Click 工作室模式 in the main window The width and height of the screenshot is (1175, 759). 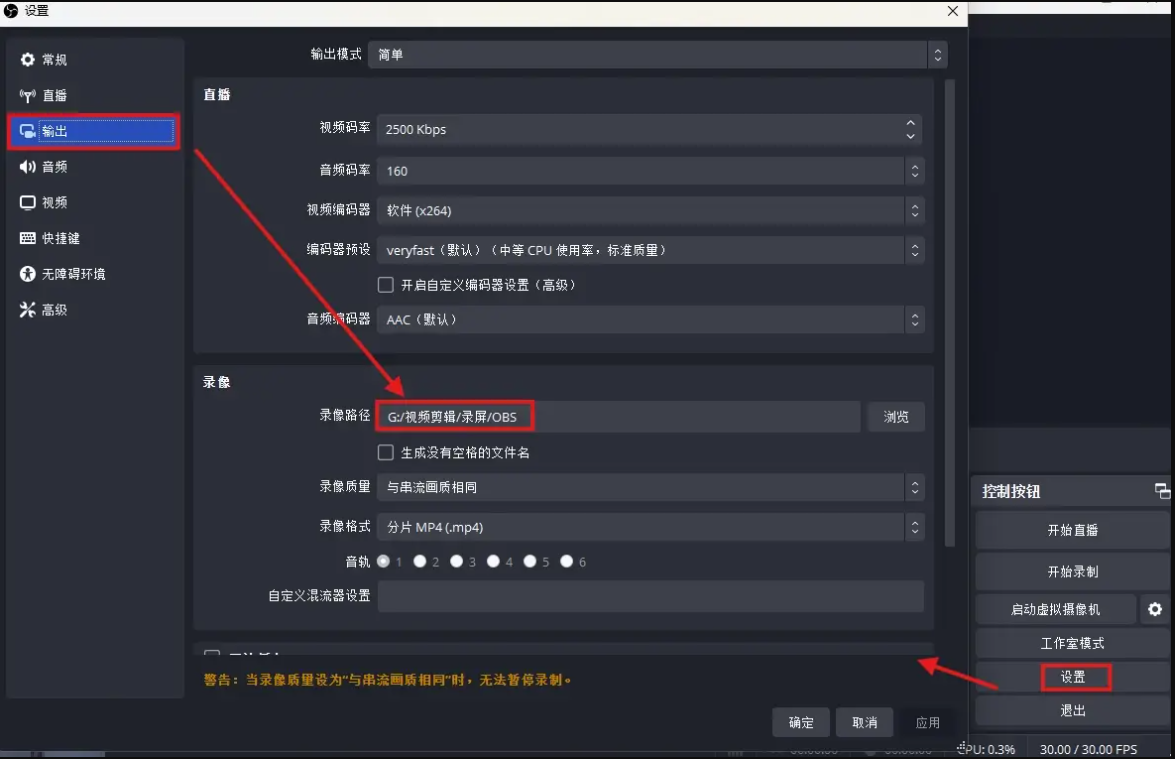click(x=1072, y=643)
